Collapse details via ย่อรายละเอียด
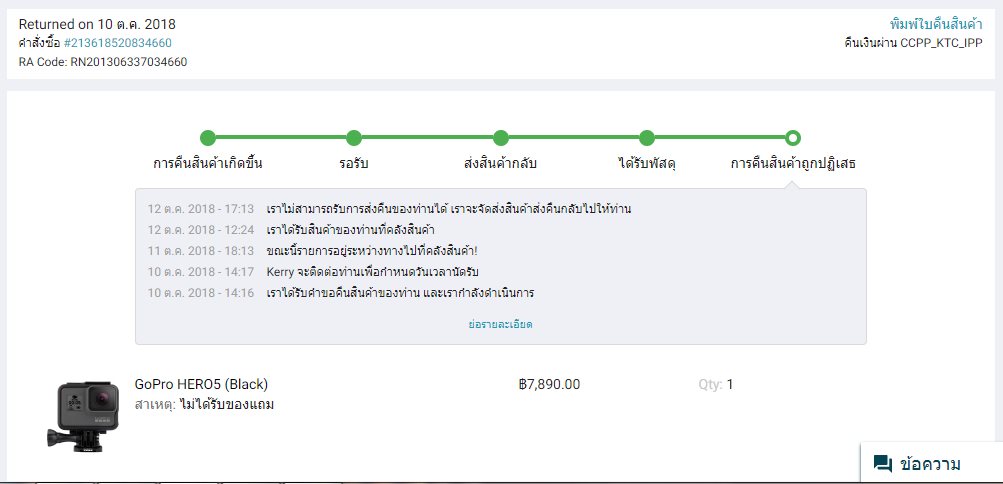Screen dimensions: 1003x484 click(x=500, y=324)
